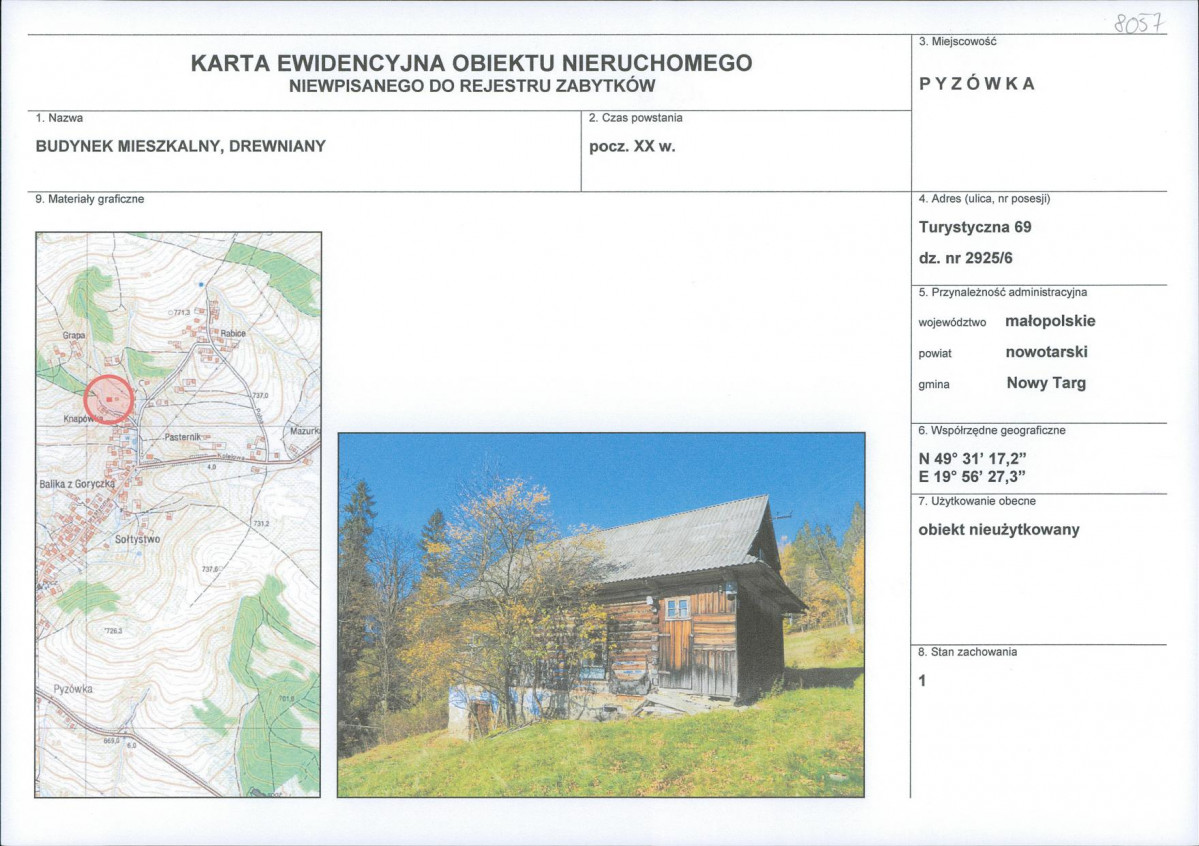Click the label "3. Miejscowość"
The height and width of the screenshot is (846, 1199).
[957, 41]
